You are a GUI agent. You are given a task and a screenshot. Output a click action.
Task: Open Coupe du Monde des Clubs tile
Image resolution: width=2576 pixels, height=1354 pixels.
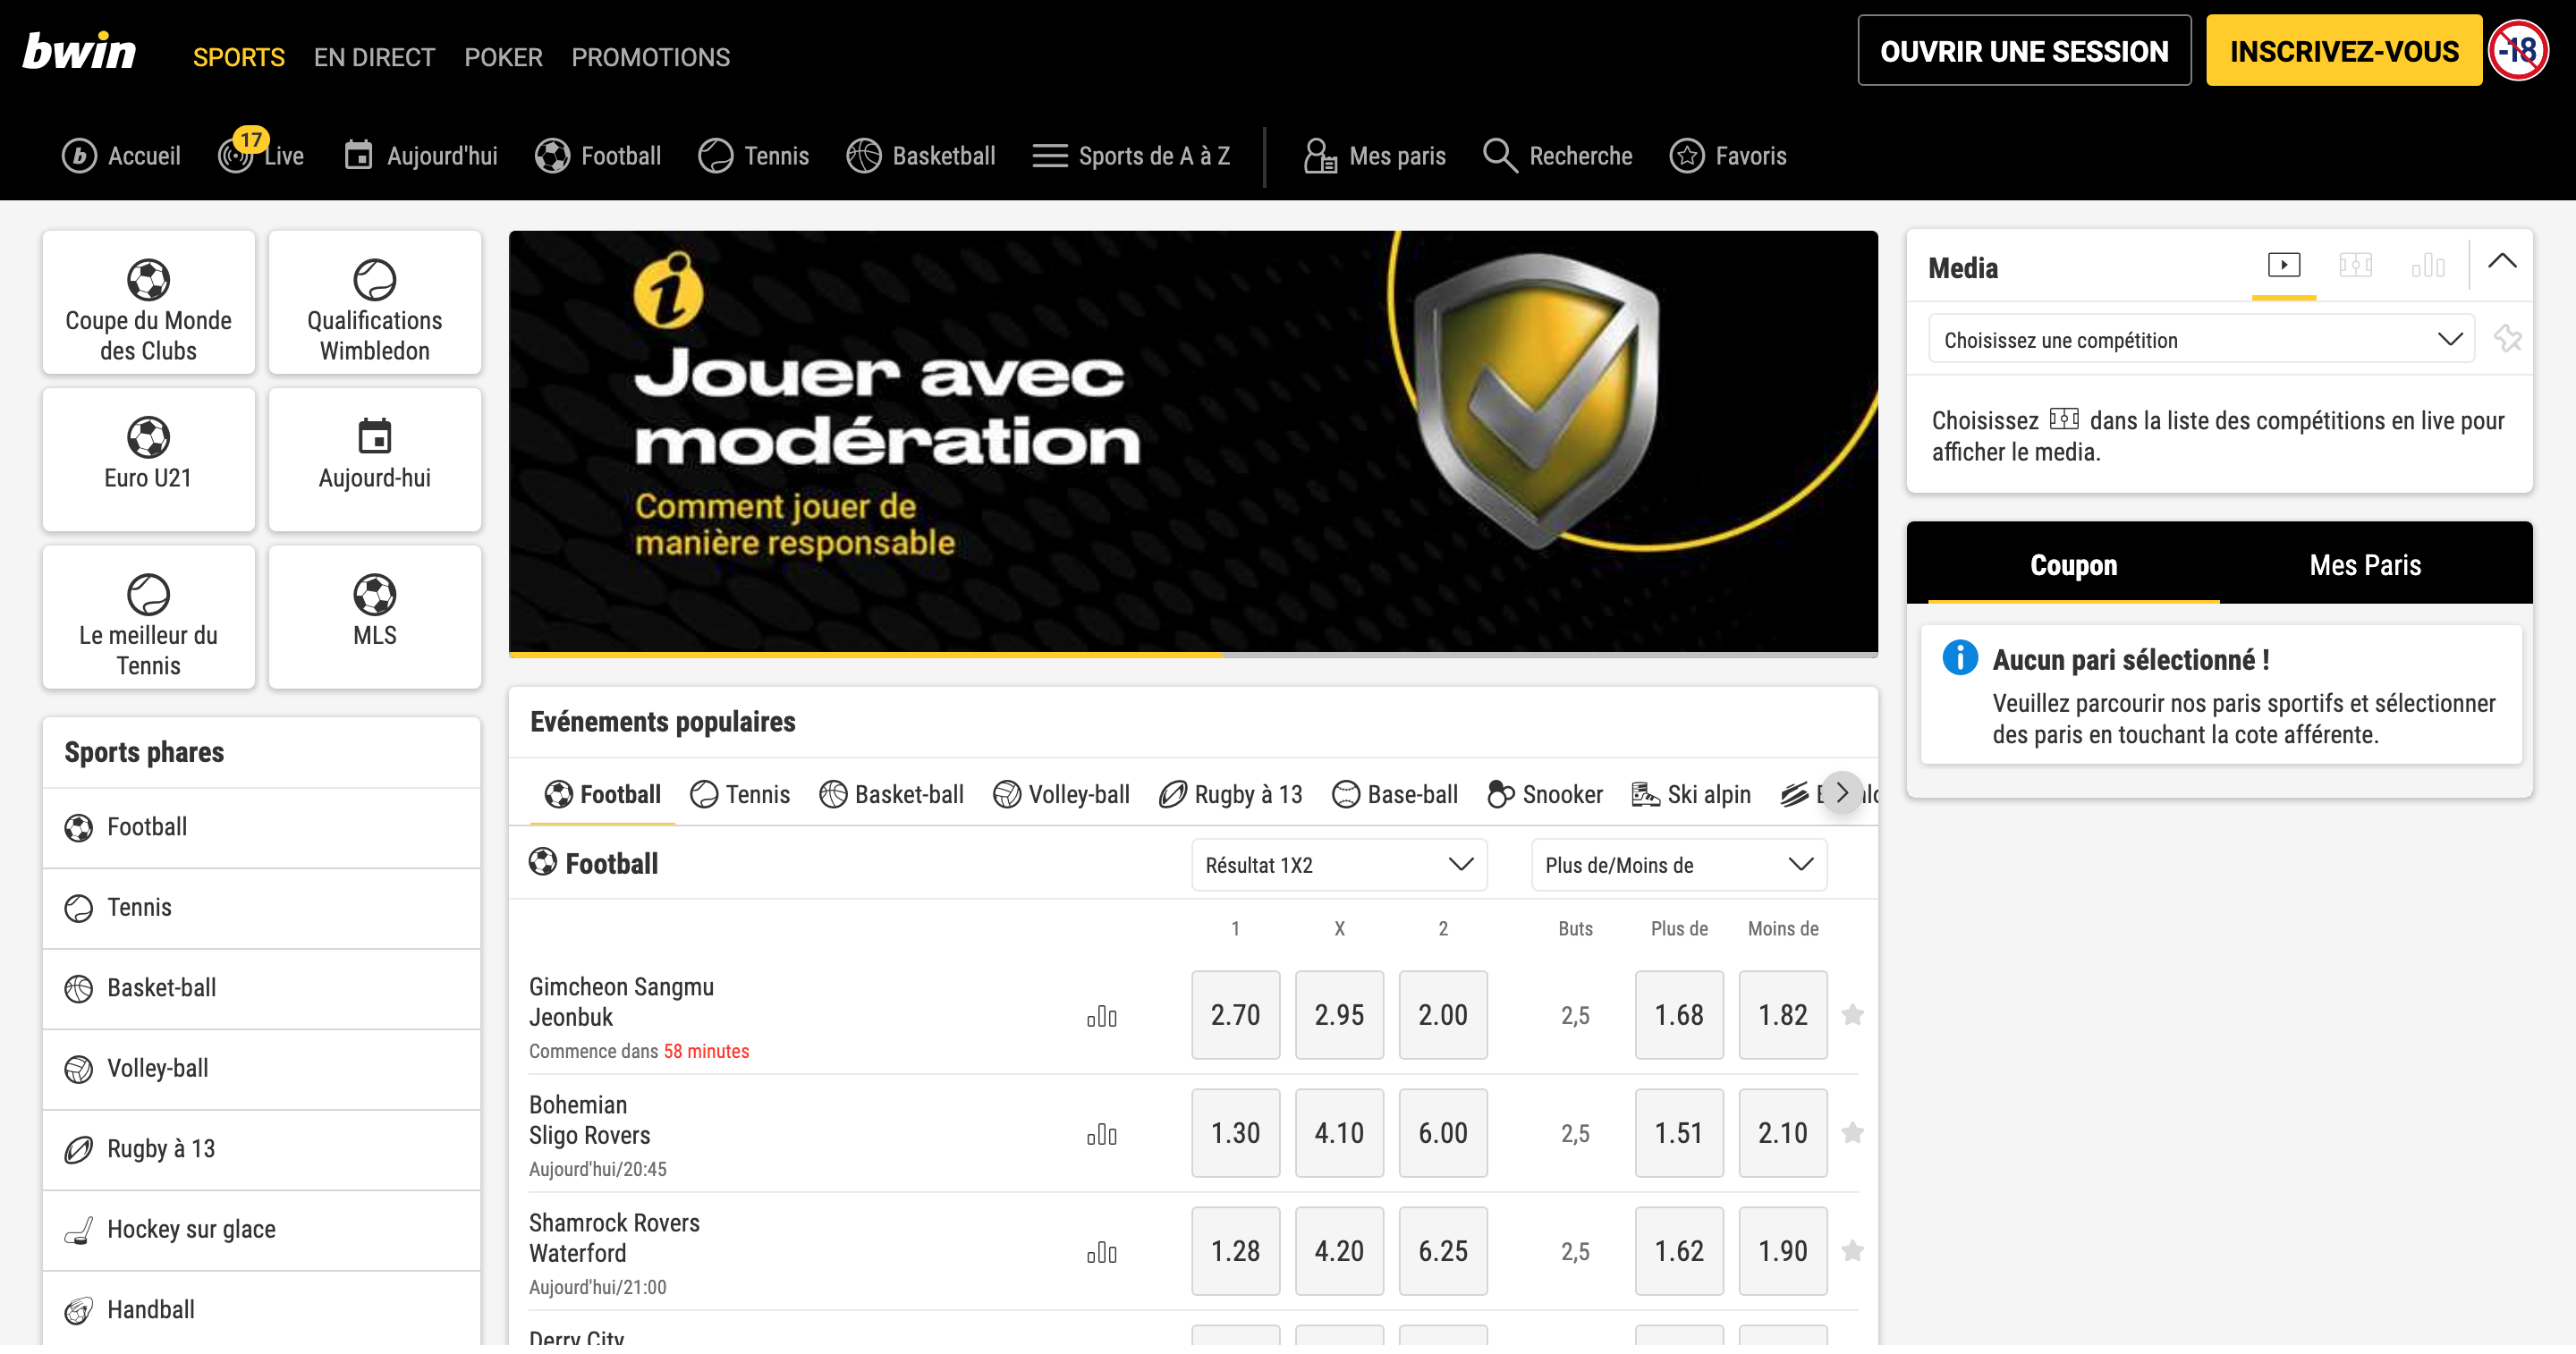click(x=148, y=303)
